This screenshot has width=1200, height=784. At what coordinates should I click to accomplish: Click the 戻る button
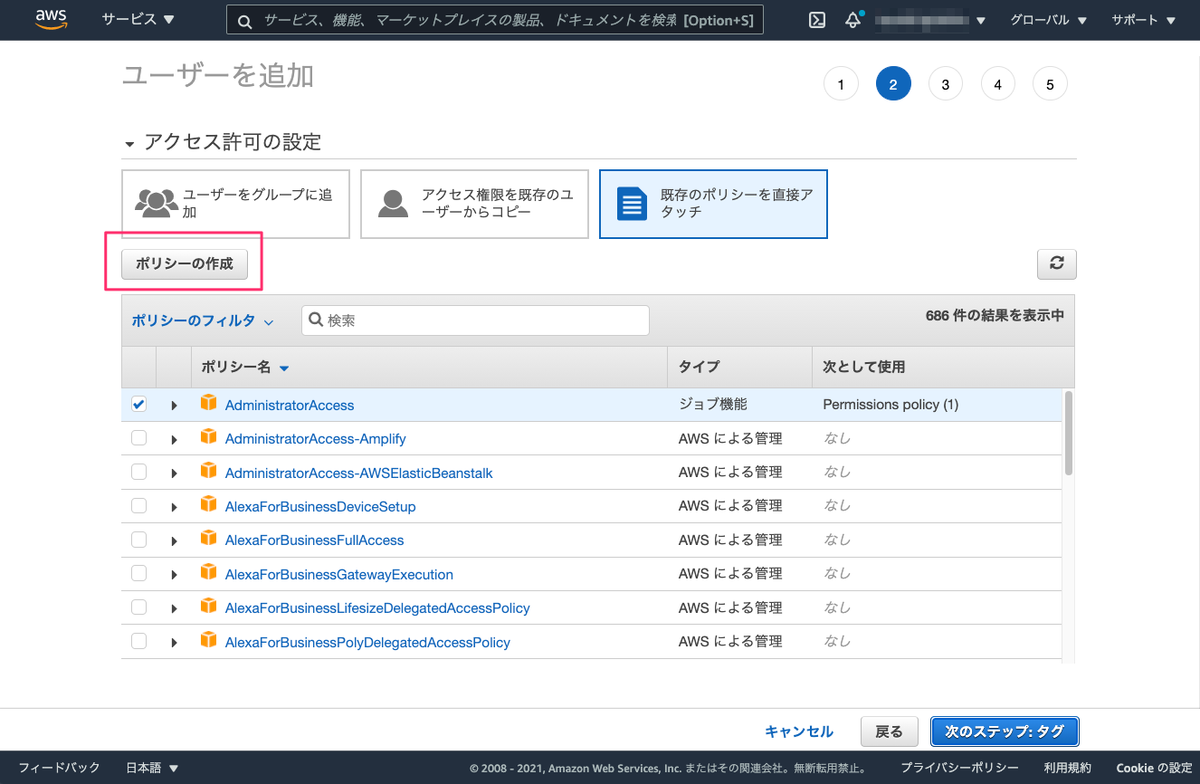point(889,732)
